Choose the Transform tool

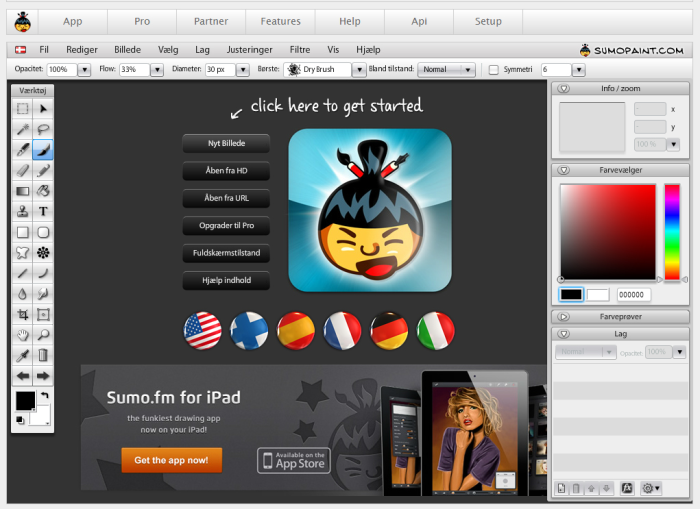coord(43,314)
